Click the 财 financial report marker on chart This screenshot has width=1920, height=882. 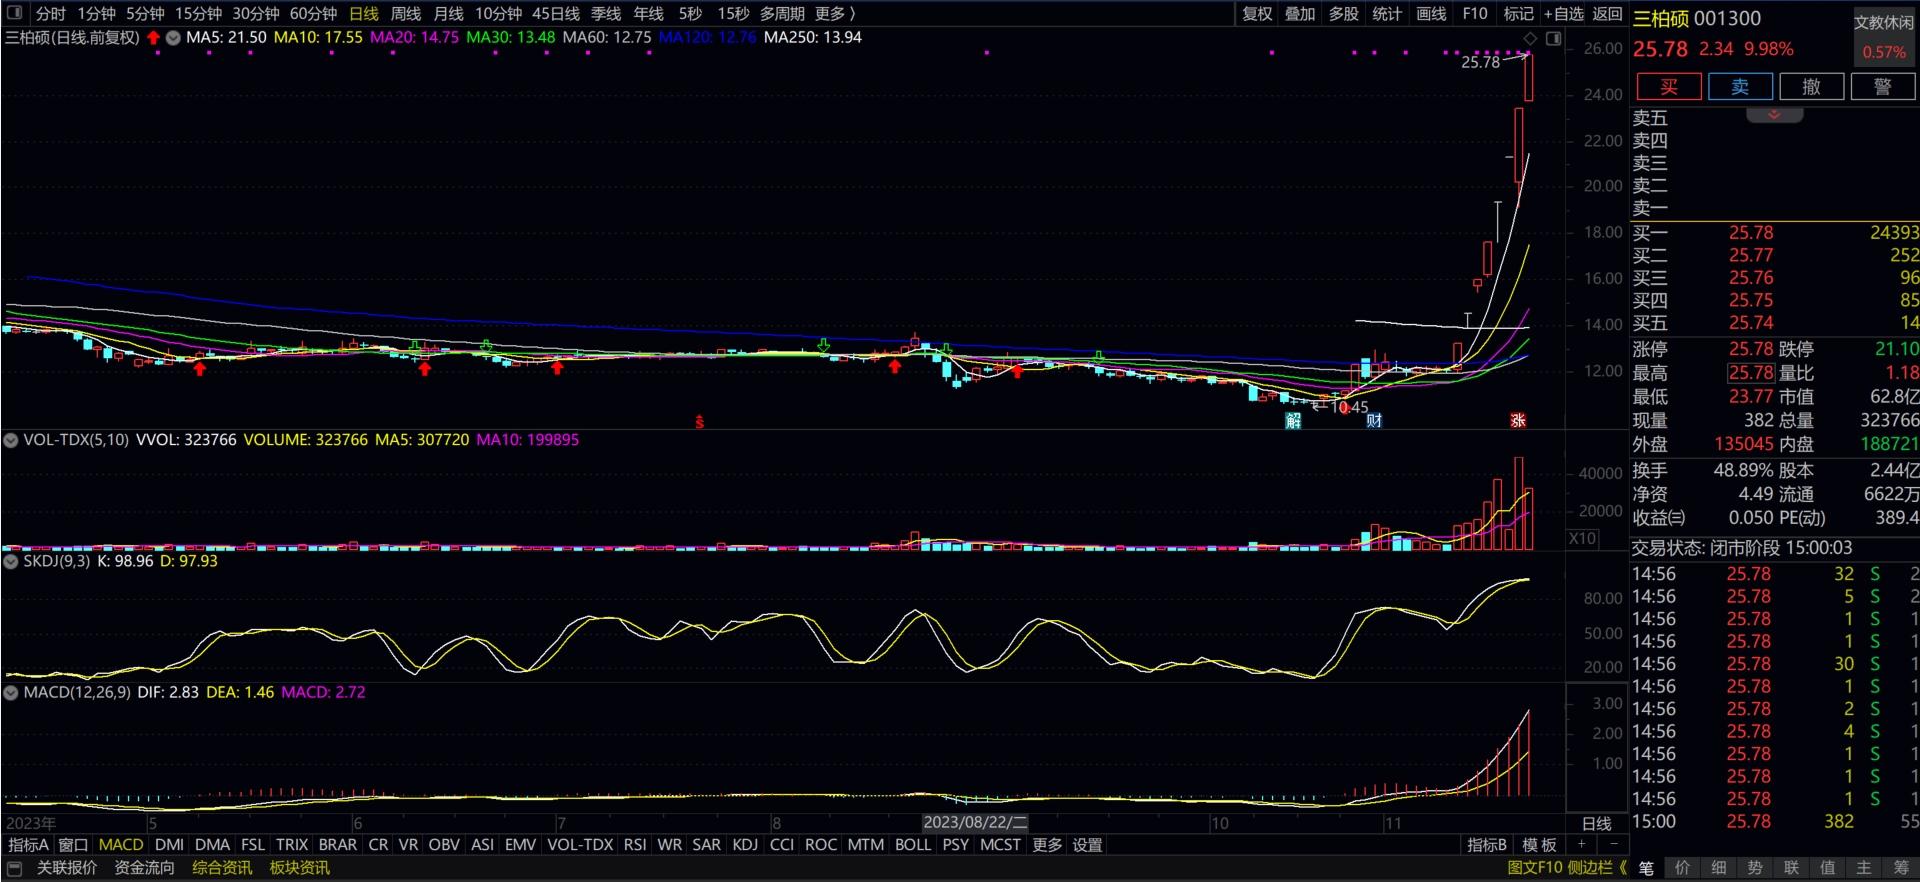coord(1374,420)
